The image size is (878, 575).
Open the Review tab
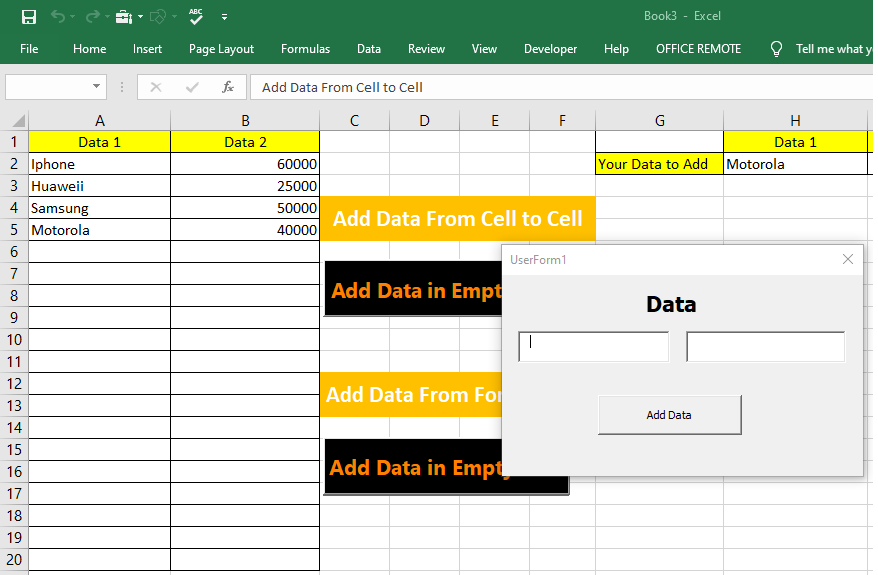pyautogui.click(x=426, y=49)
